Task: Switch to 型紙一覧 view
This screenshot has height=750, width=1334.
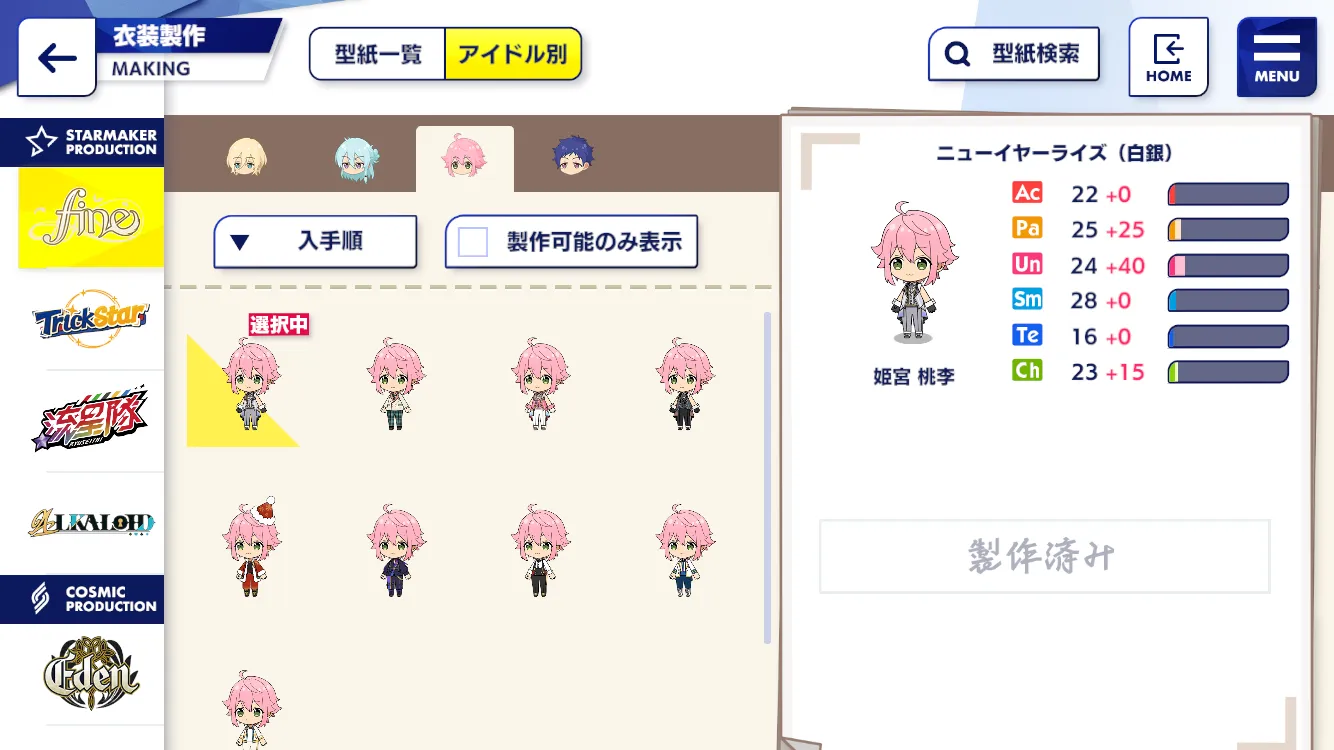Action: pos(378,54)
